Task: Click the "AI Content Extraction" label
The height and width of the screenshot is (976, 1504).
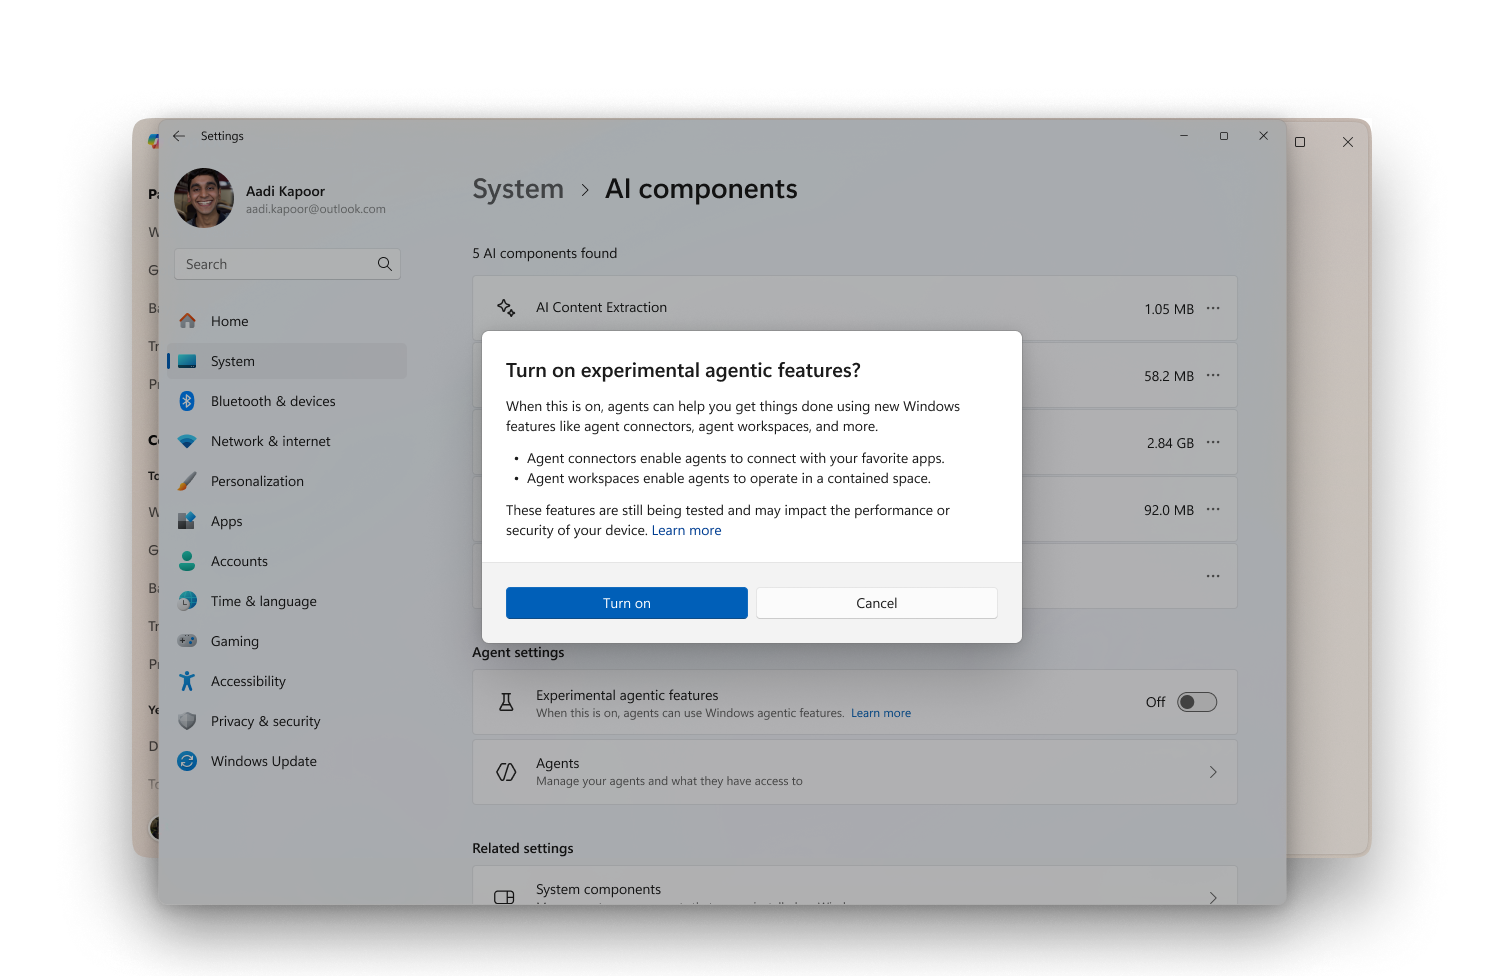Action: click(x=601, y=308)
